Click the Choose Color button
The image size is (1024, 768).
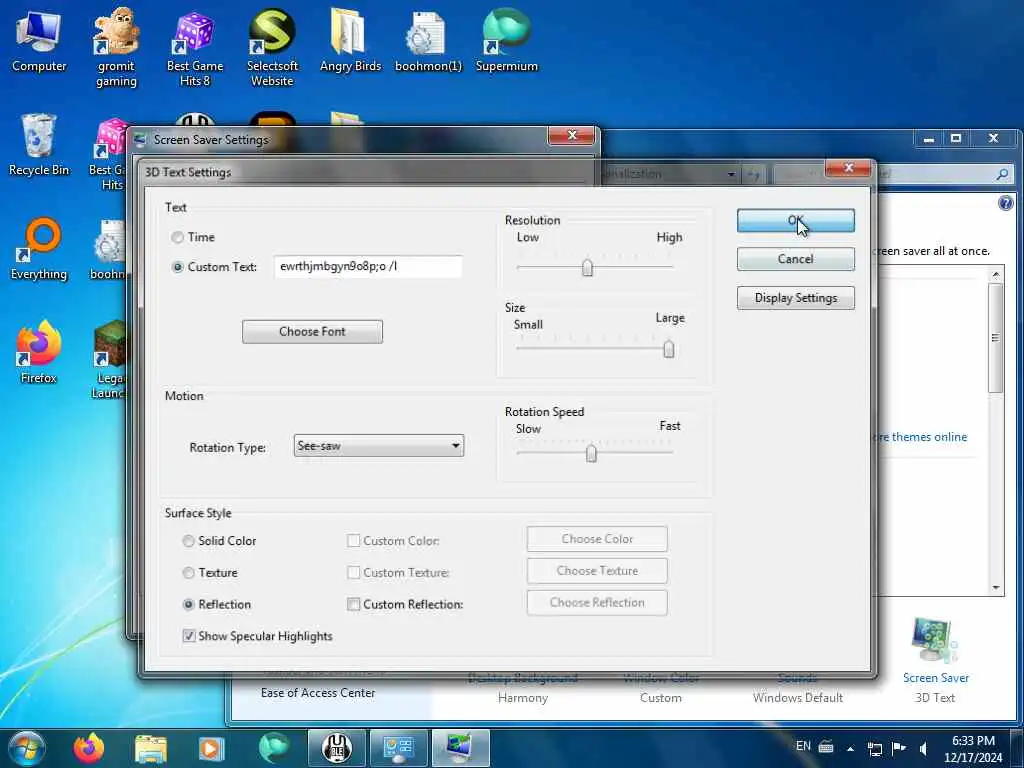597,539
